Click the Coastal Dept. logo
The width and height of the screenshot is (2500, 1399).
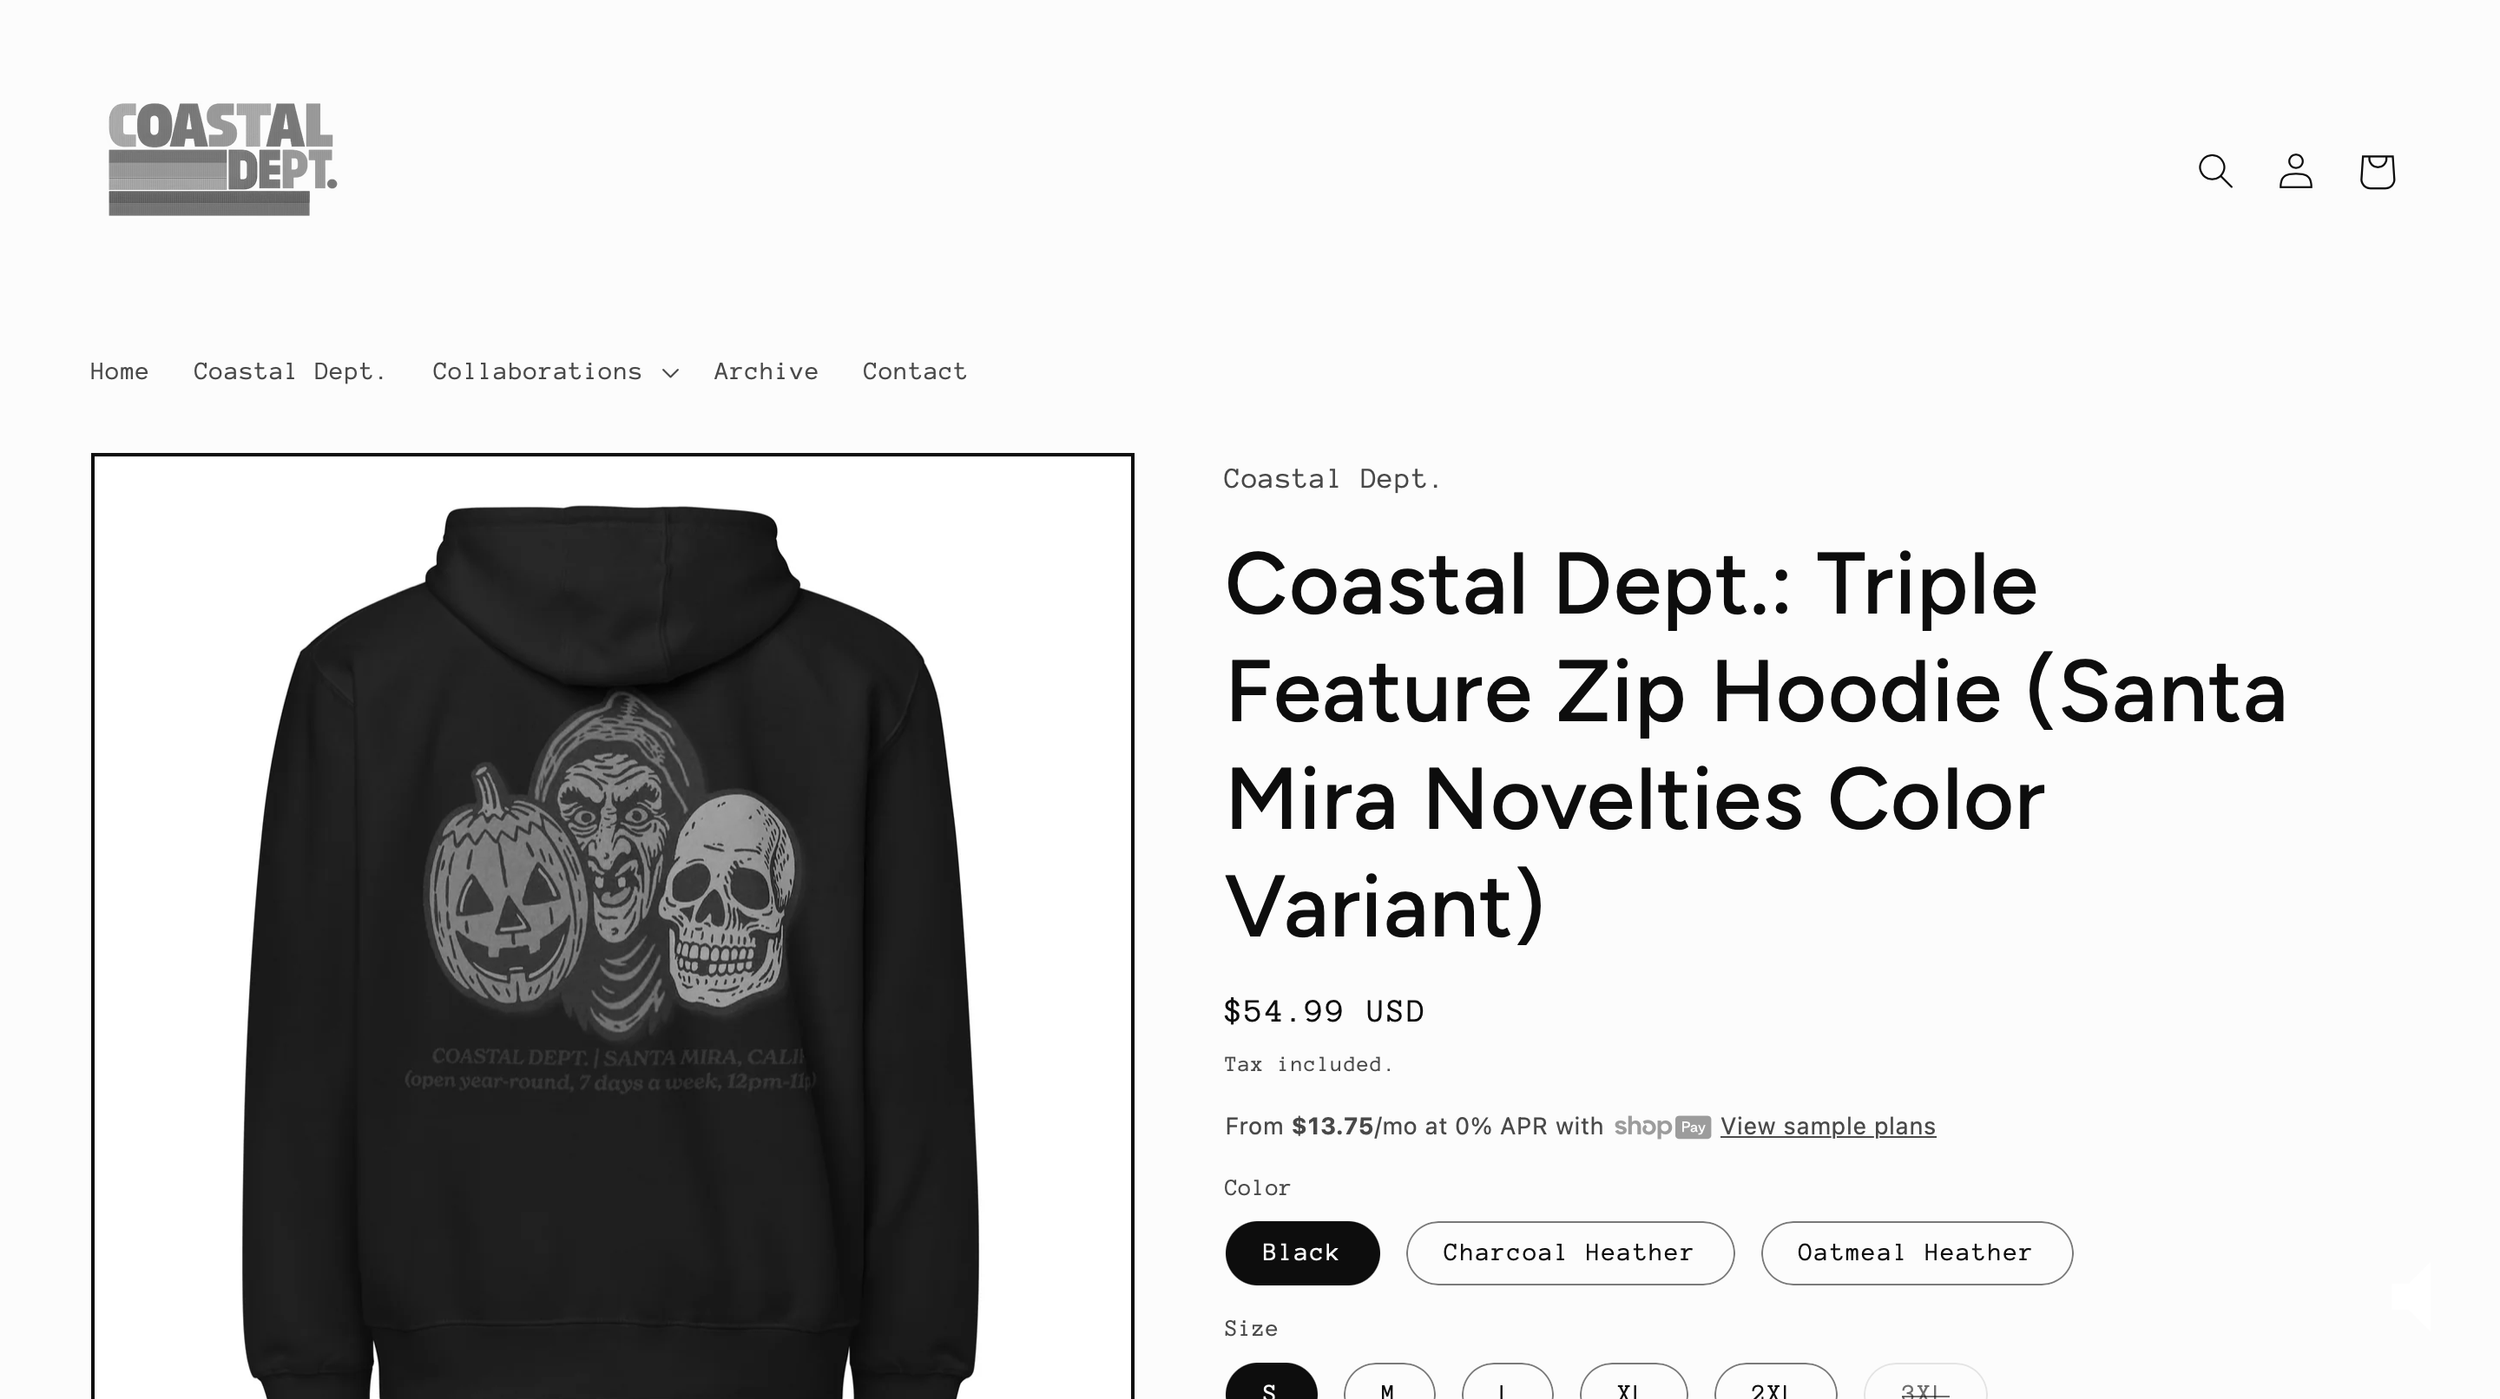[x=222, y=159]
